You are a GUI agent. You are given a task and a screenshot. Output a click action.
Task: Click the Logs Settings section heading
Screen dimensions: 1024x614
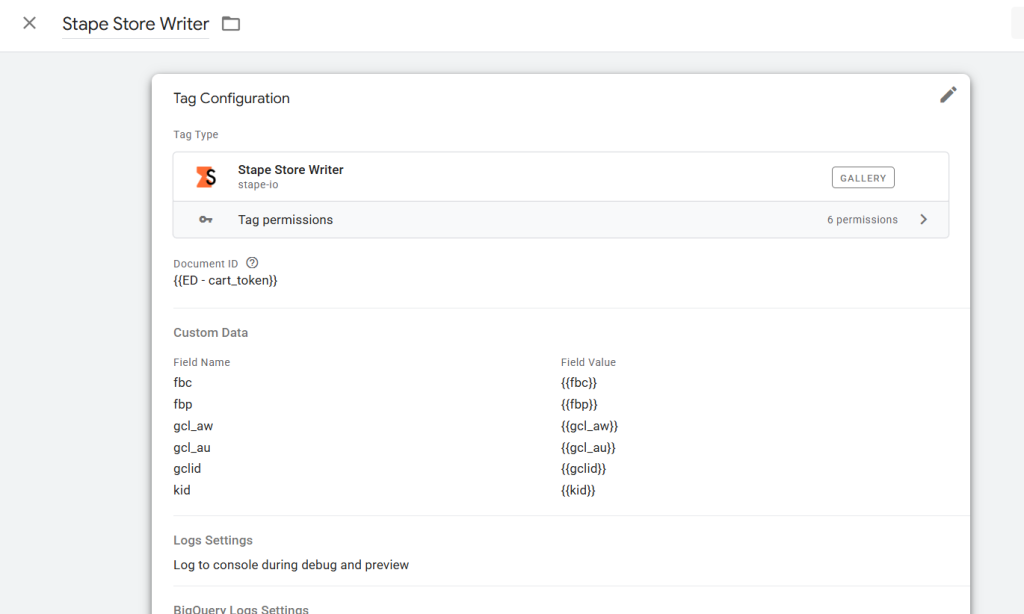pyautogui.click(x=213, y=540)
